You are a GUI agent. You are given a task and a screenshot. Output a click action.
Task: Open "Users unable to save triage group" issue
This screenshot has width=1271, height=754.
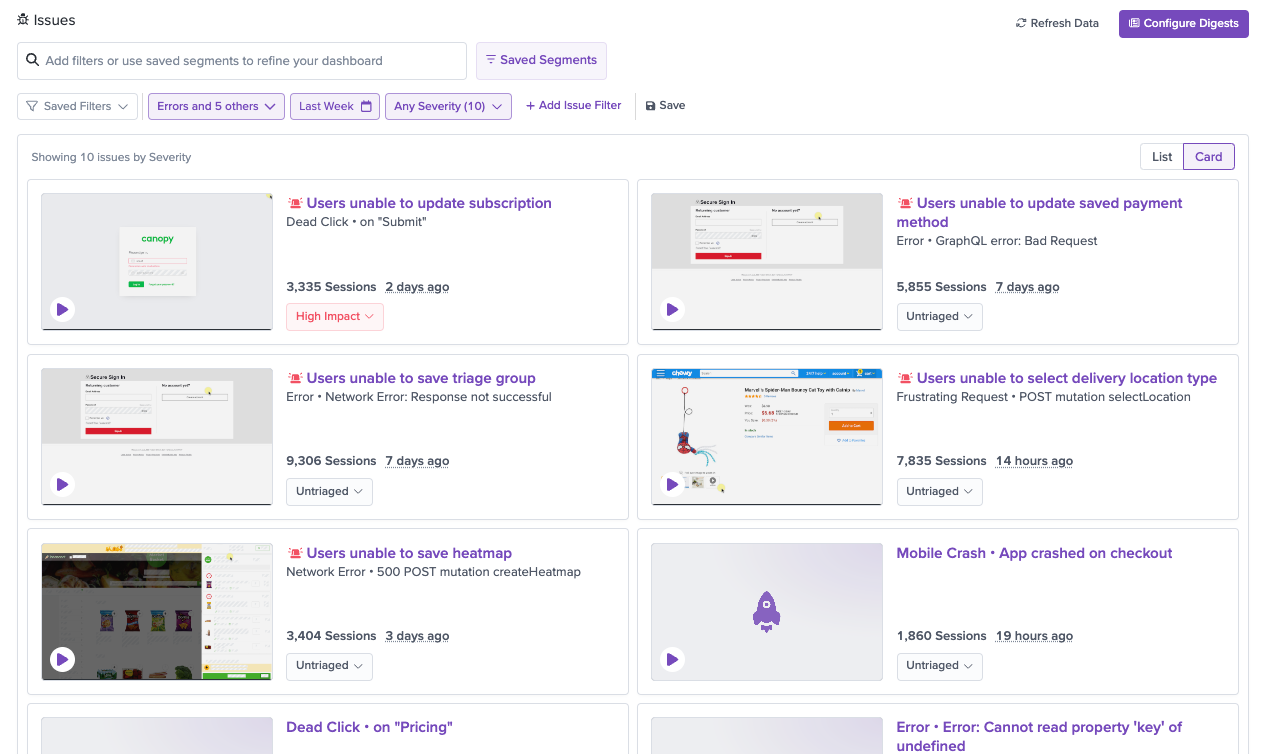click(421, 378)
